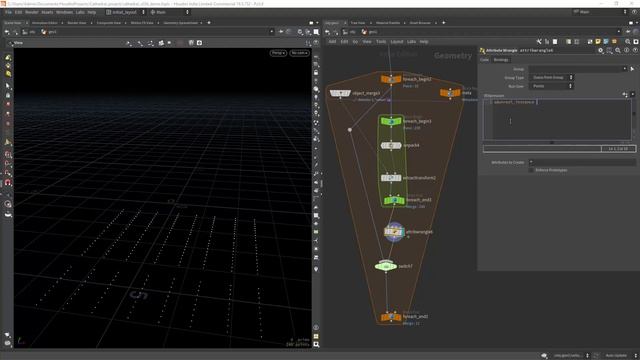The height and width of the screenshot is (360, 640).
Task: Open the Material Palette tab
Action: (x=388, y=23)
